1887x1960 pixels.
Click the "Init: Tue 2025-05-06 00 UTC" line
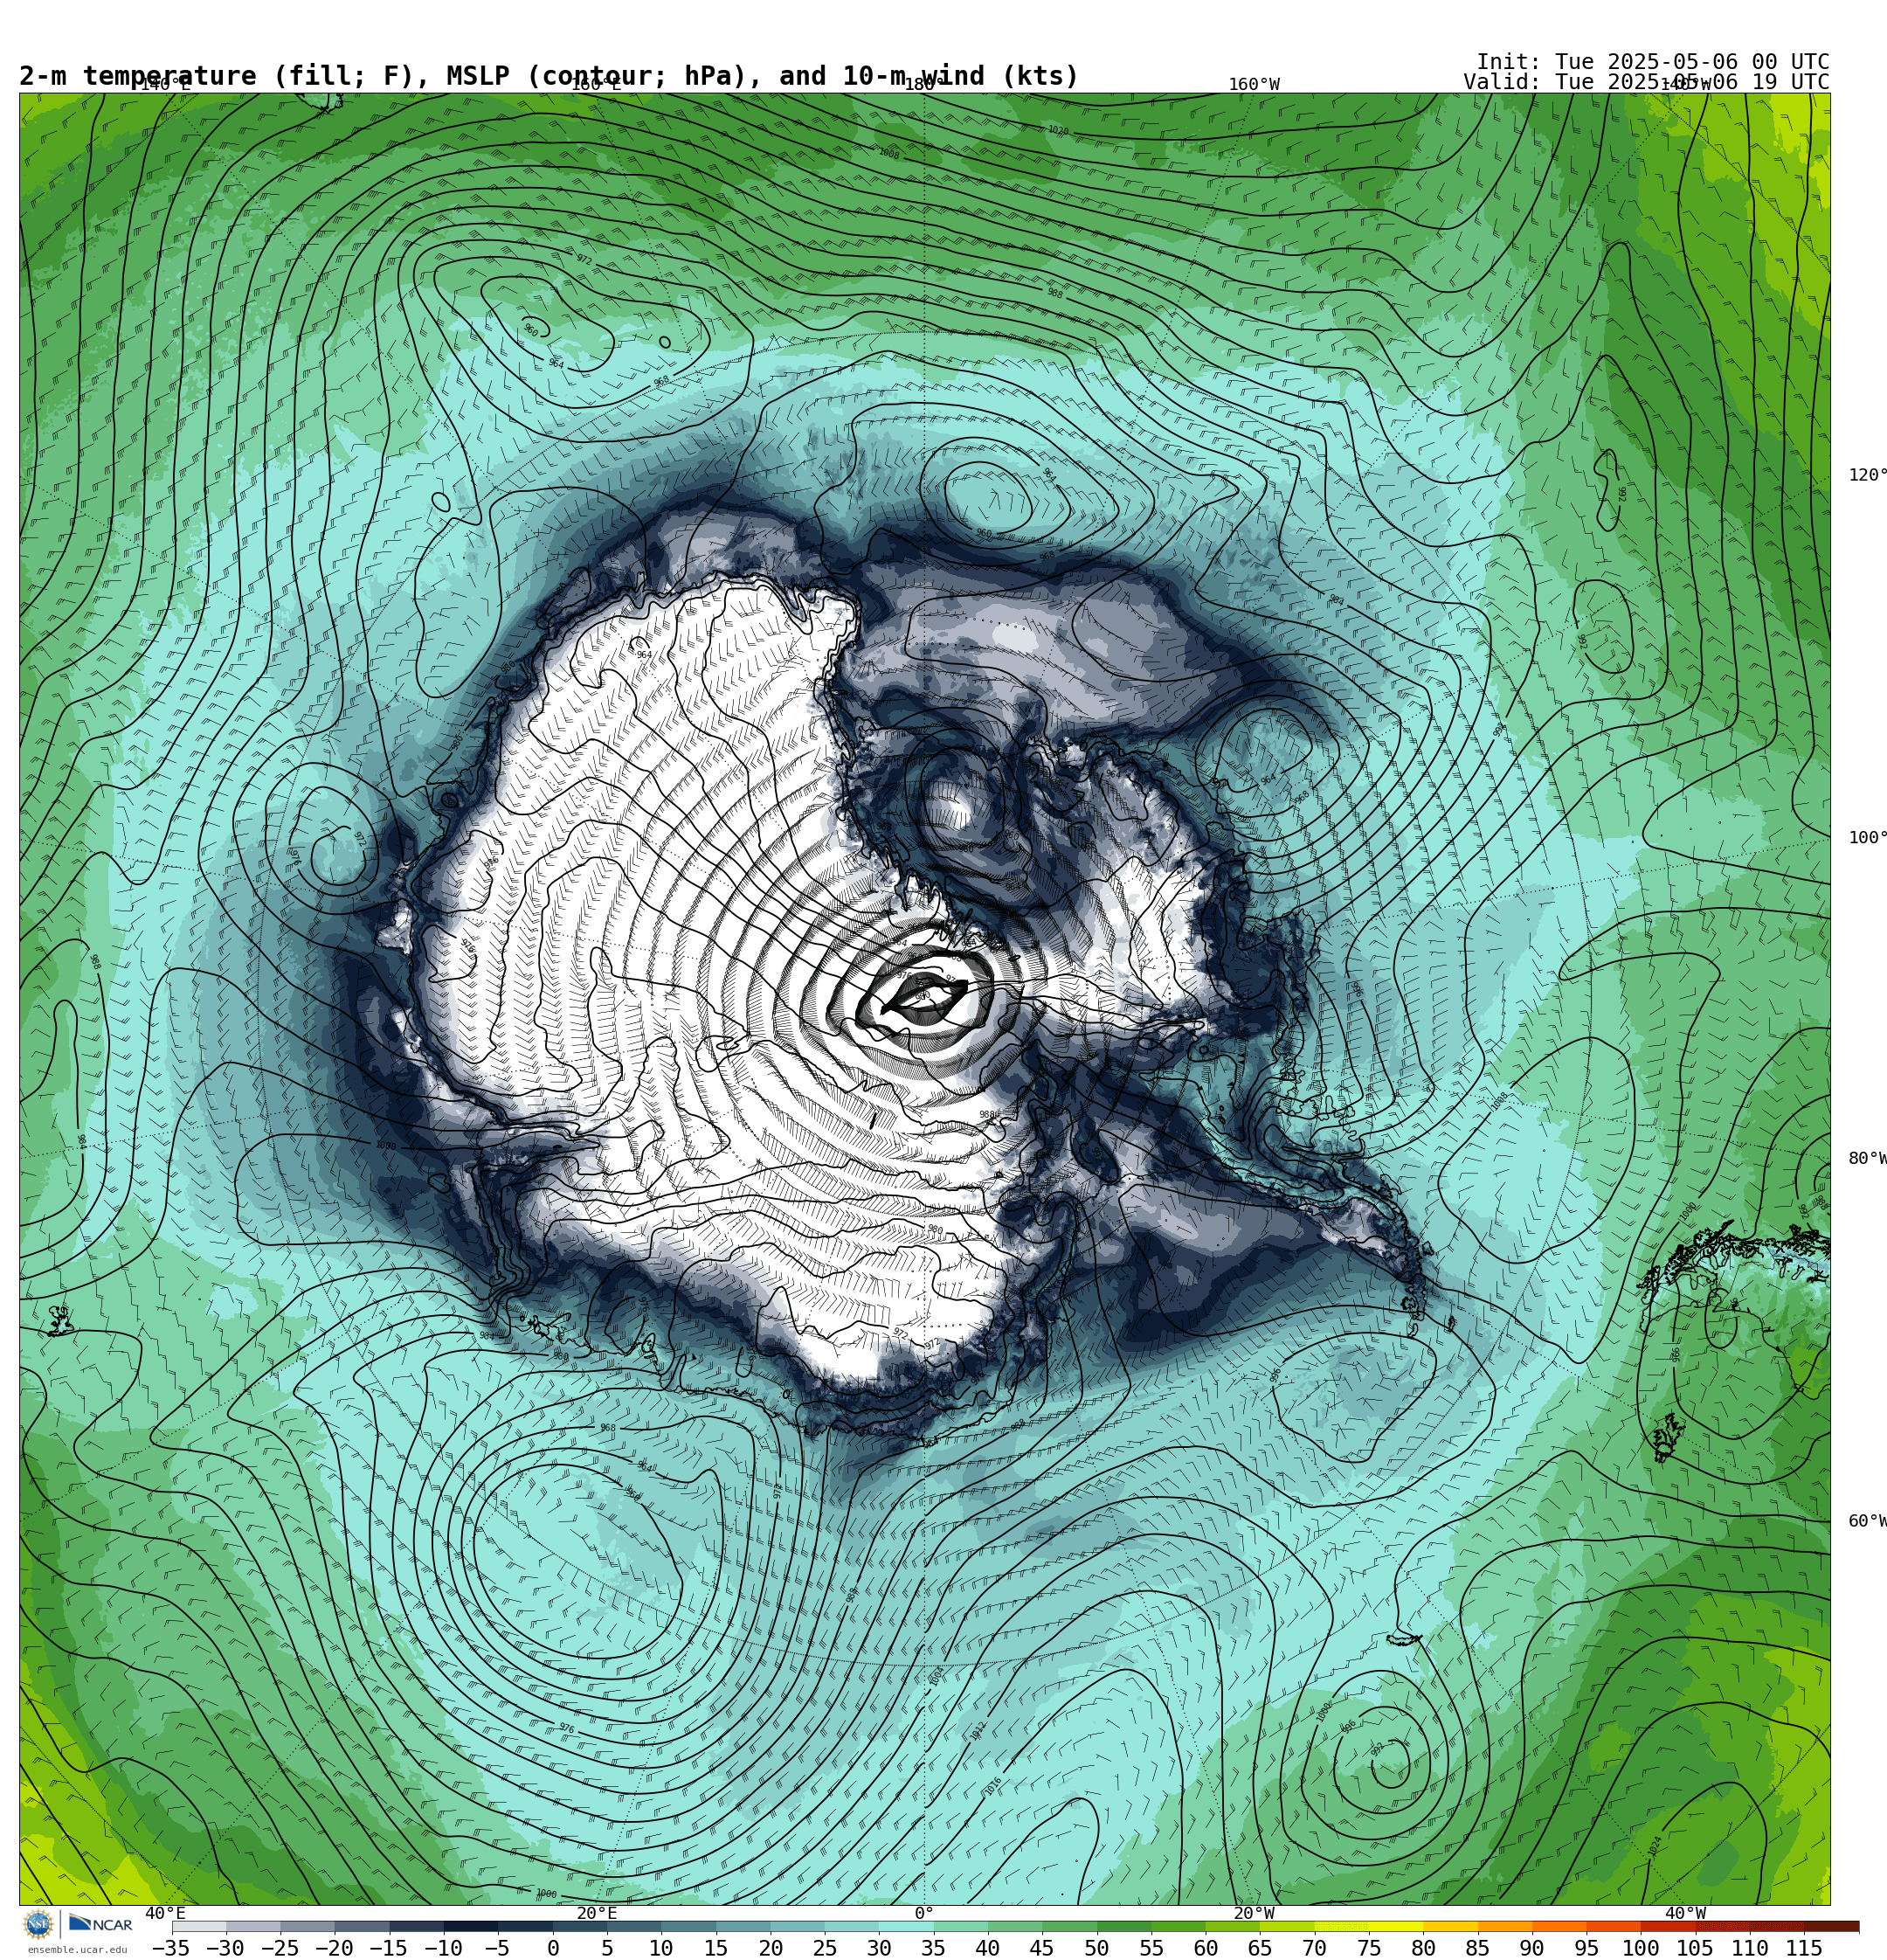coord(1653,62)
